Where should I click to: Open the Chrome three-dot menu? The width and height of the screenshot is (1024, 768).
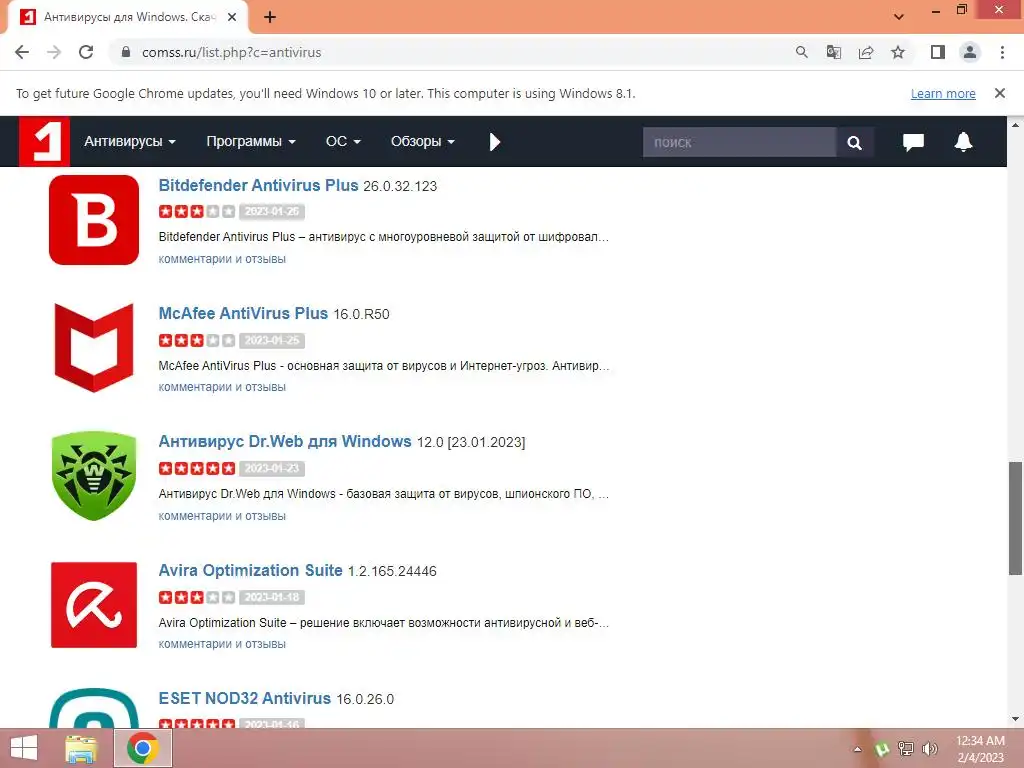1002,52
